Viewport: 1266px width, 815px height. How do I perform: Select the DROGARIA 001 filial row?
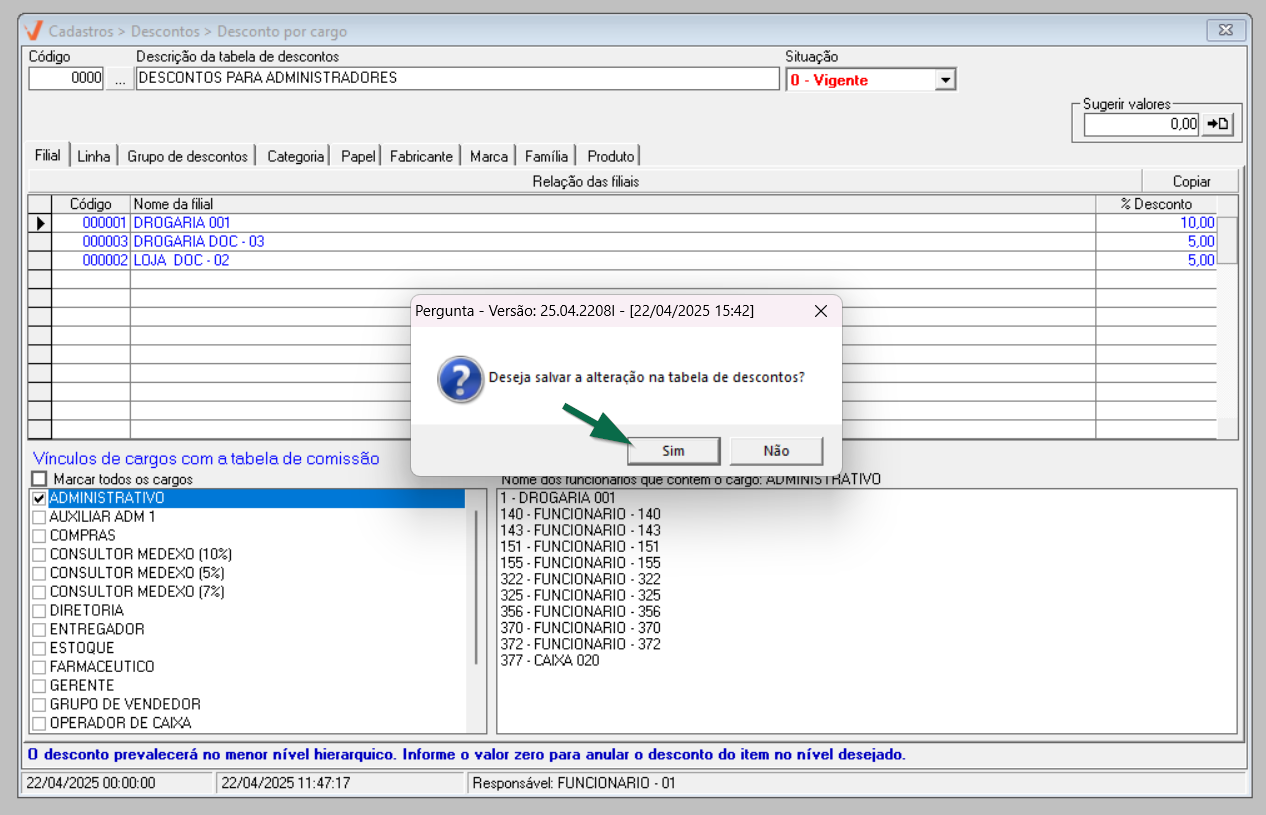point(622,223)
